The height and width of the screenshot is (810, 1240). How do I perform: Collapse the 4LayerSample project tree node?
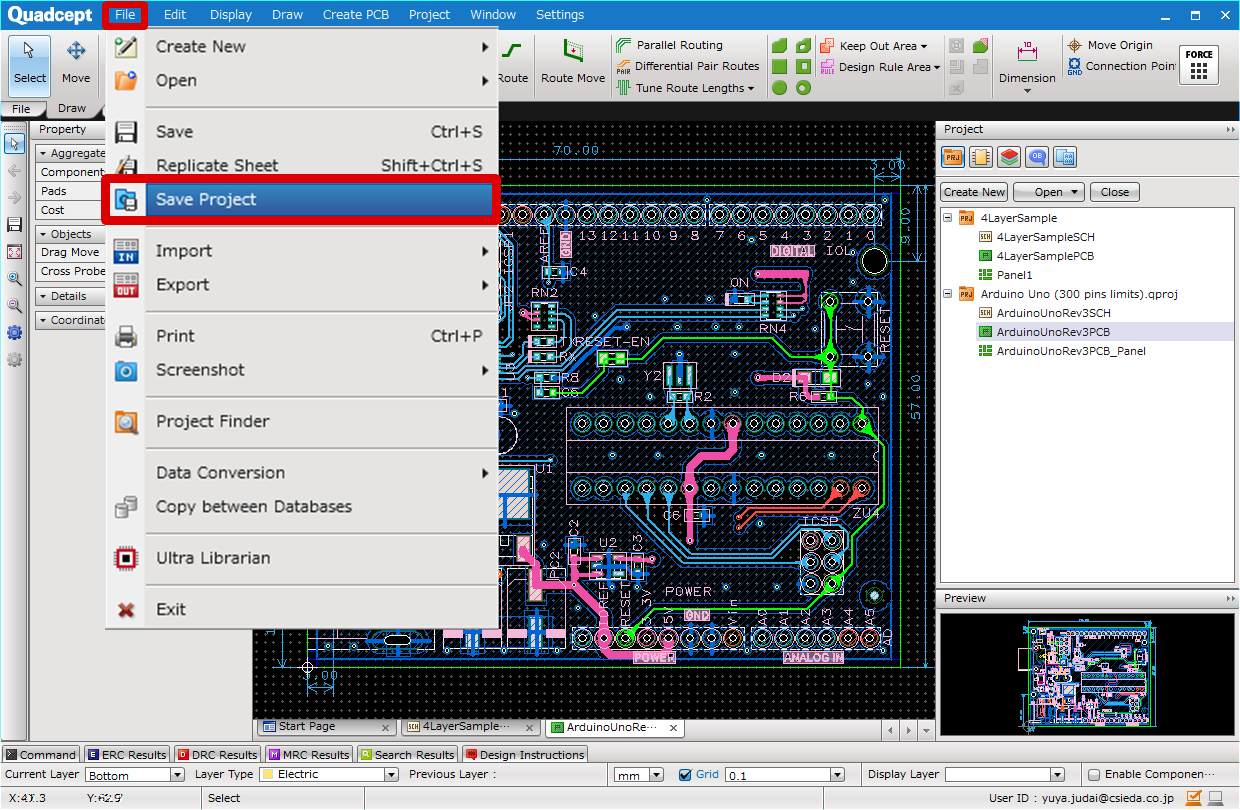(x=947, y=218)
